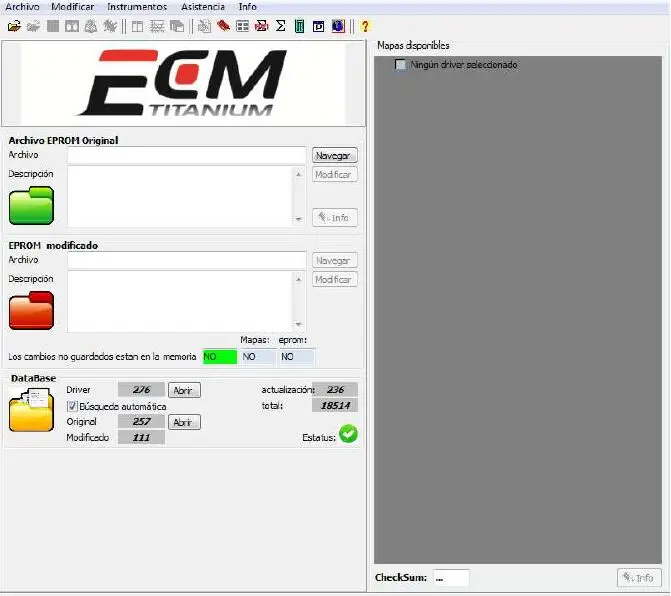Click the blue D window toolbar icon
Viewport: 671px width, 596px height.
(x=318, y=27)
